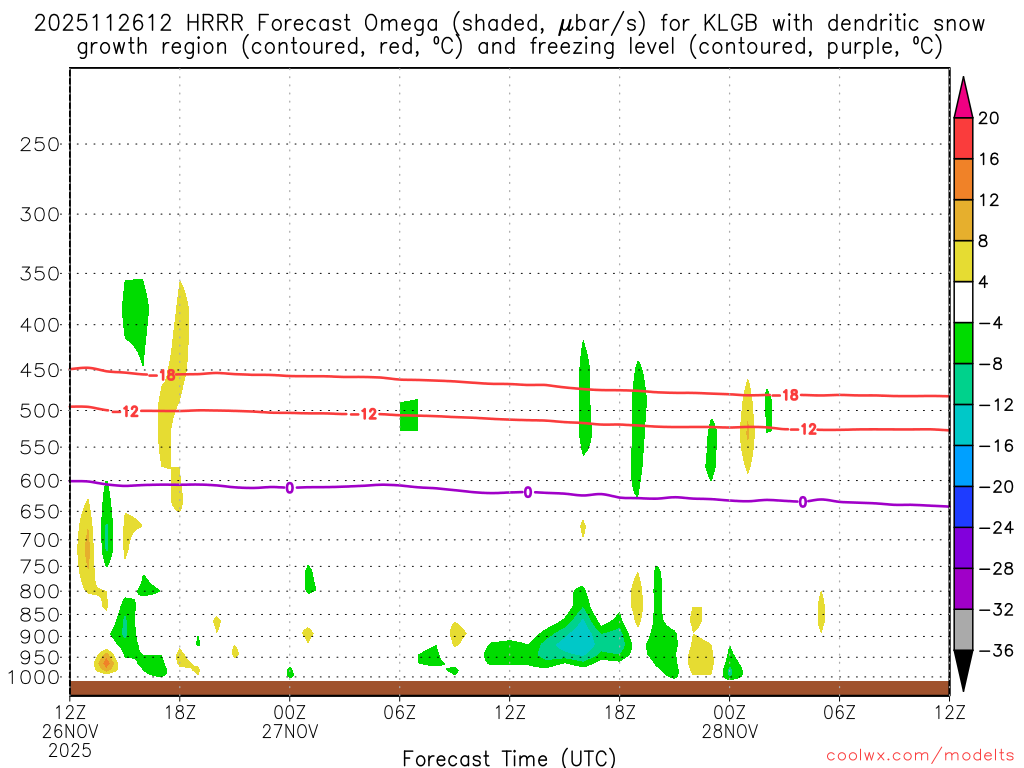The height and width of the screenshot is (768, 1024).
Task: Select the 550 pressure level label
Action: (x=40, y=447)
